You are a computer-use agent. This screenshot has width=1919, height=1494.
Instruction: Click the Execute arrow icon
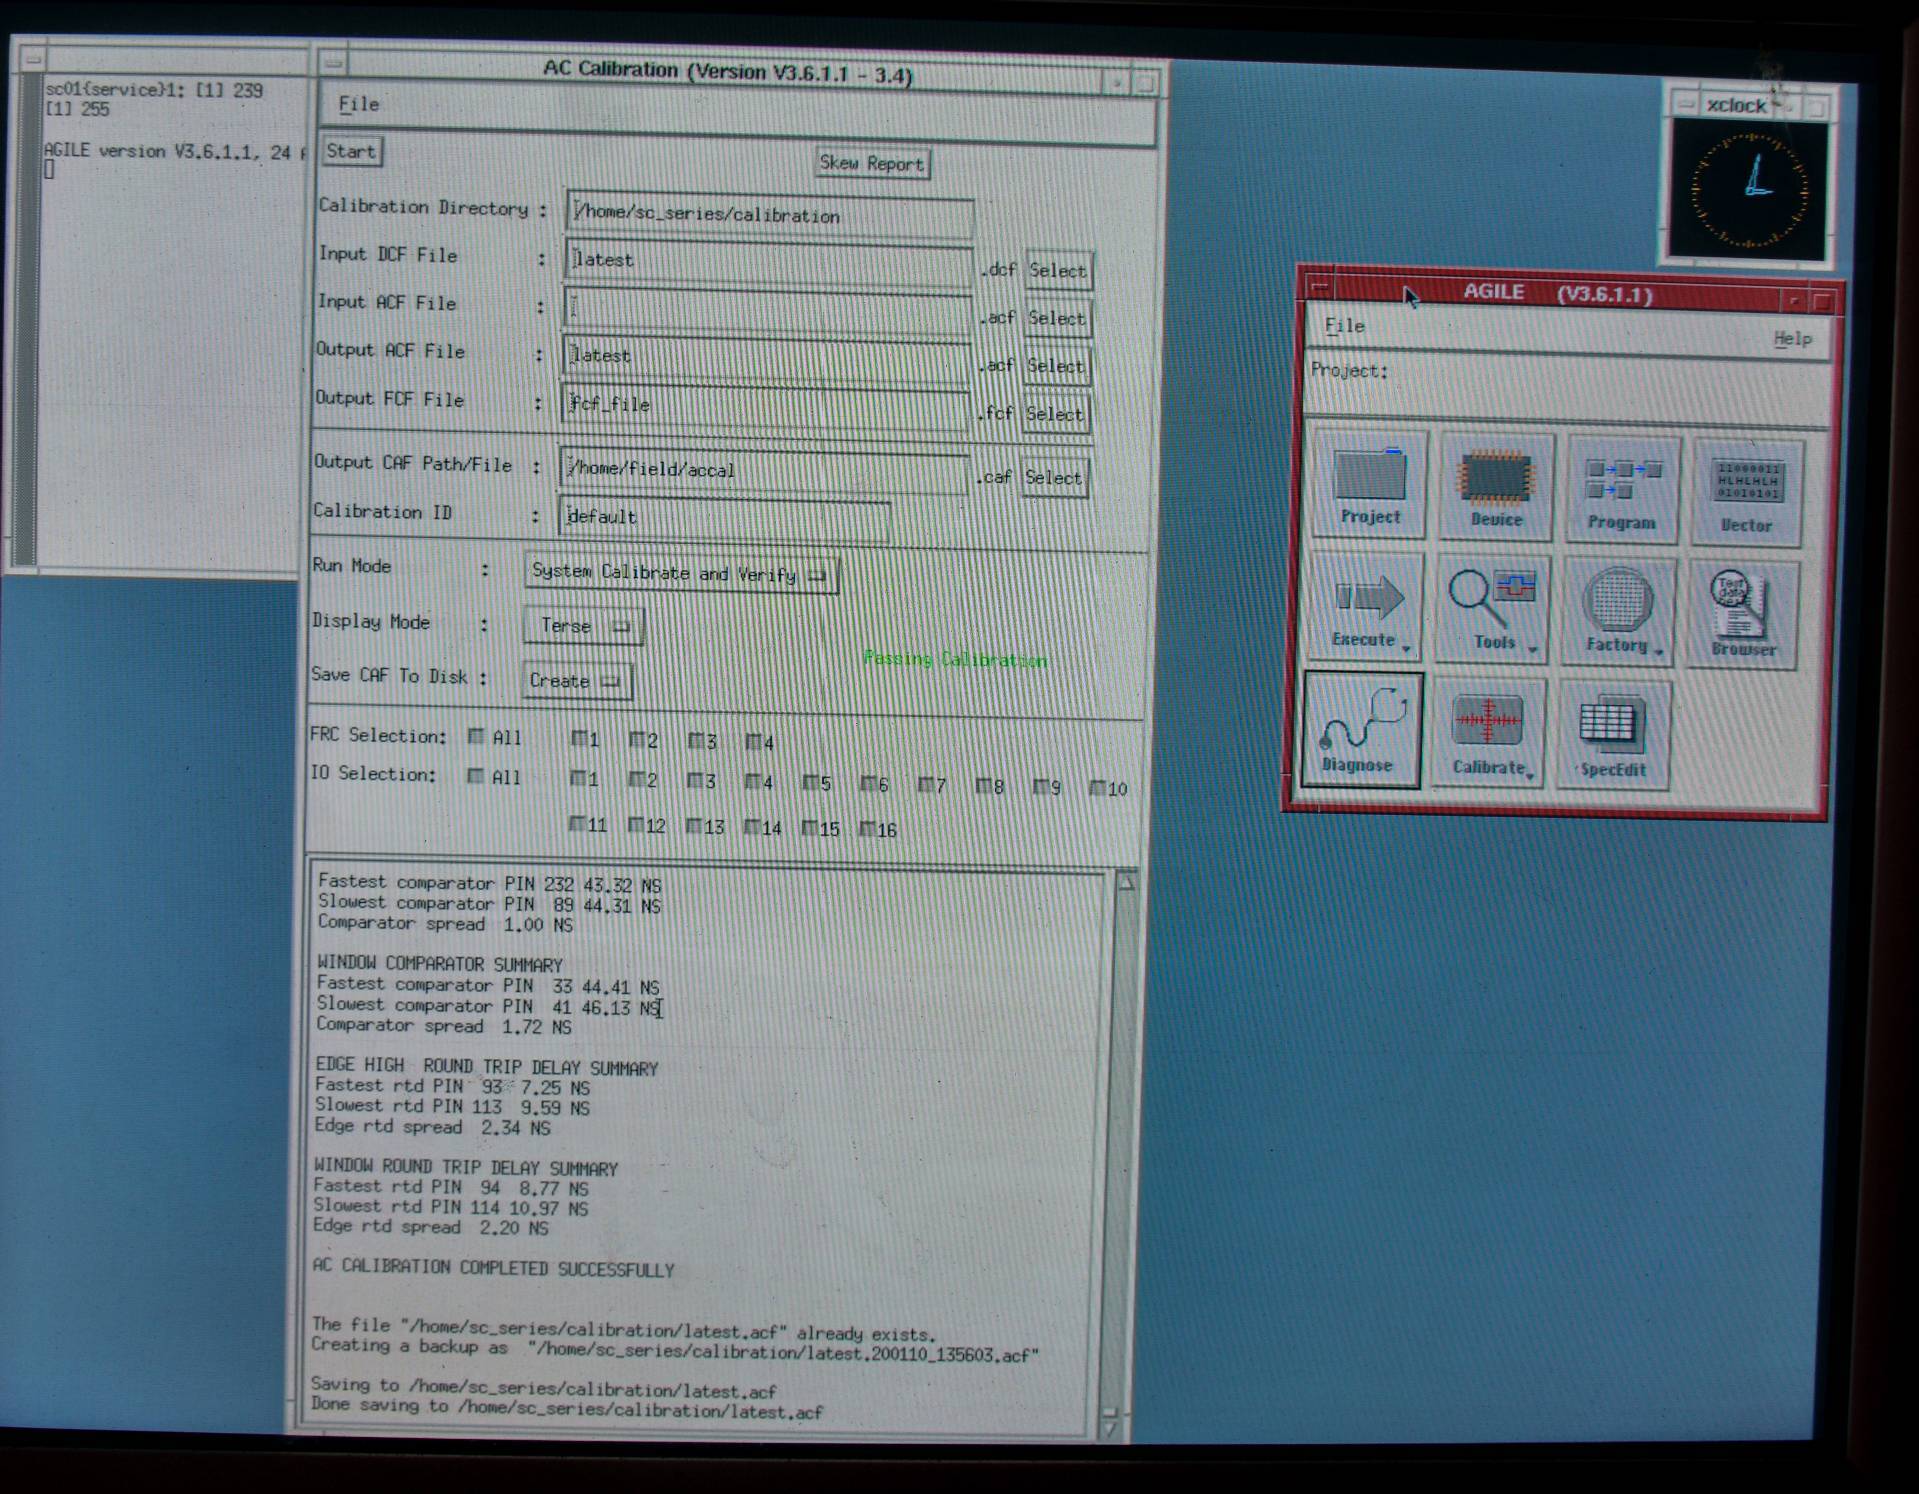tap(1366, 608)
